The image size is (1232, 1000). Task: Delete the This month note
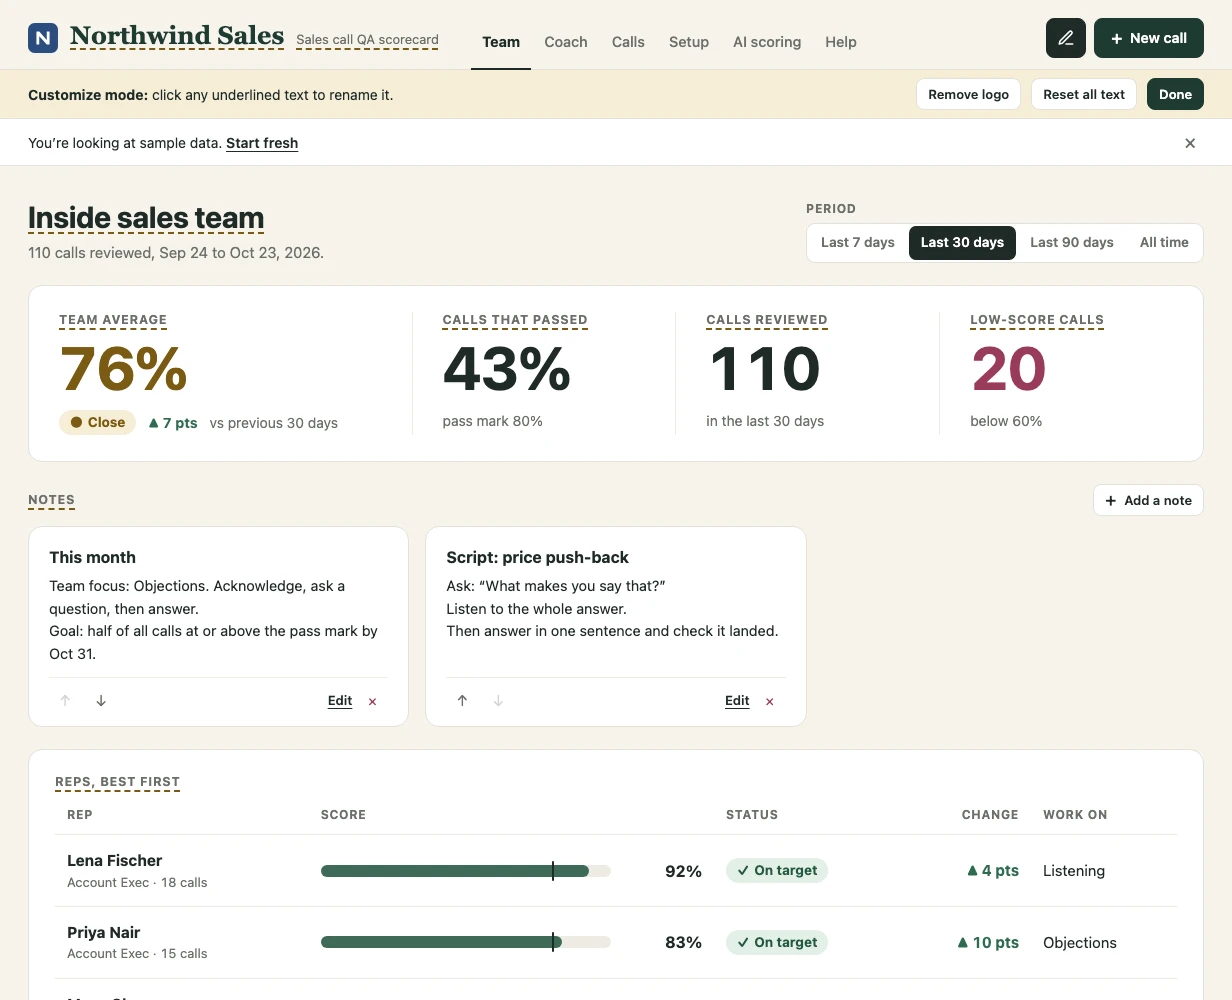point(373,702)
